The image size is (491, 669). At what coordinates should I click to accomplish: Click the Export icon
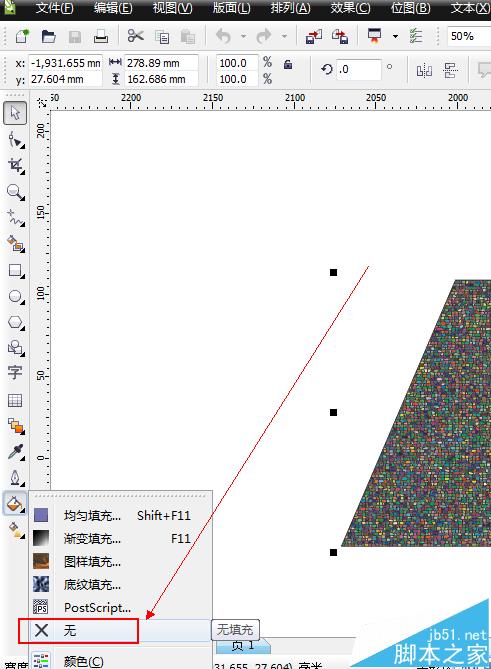coord(340,37)
